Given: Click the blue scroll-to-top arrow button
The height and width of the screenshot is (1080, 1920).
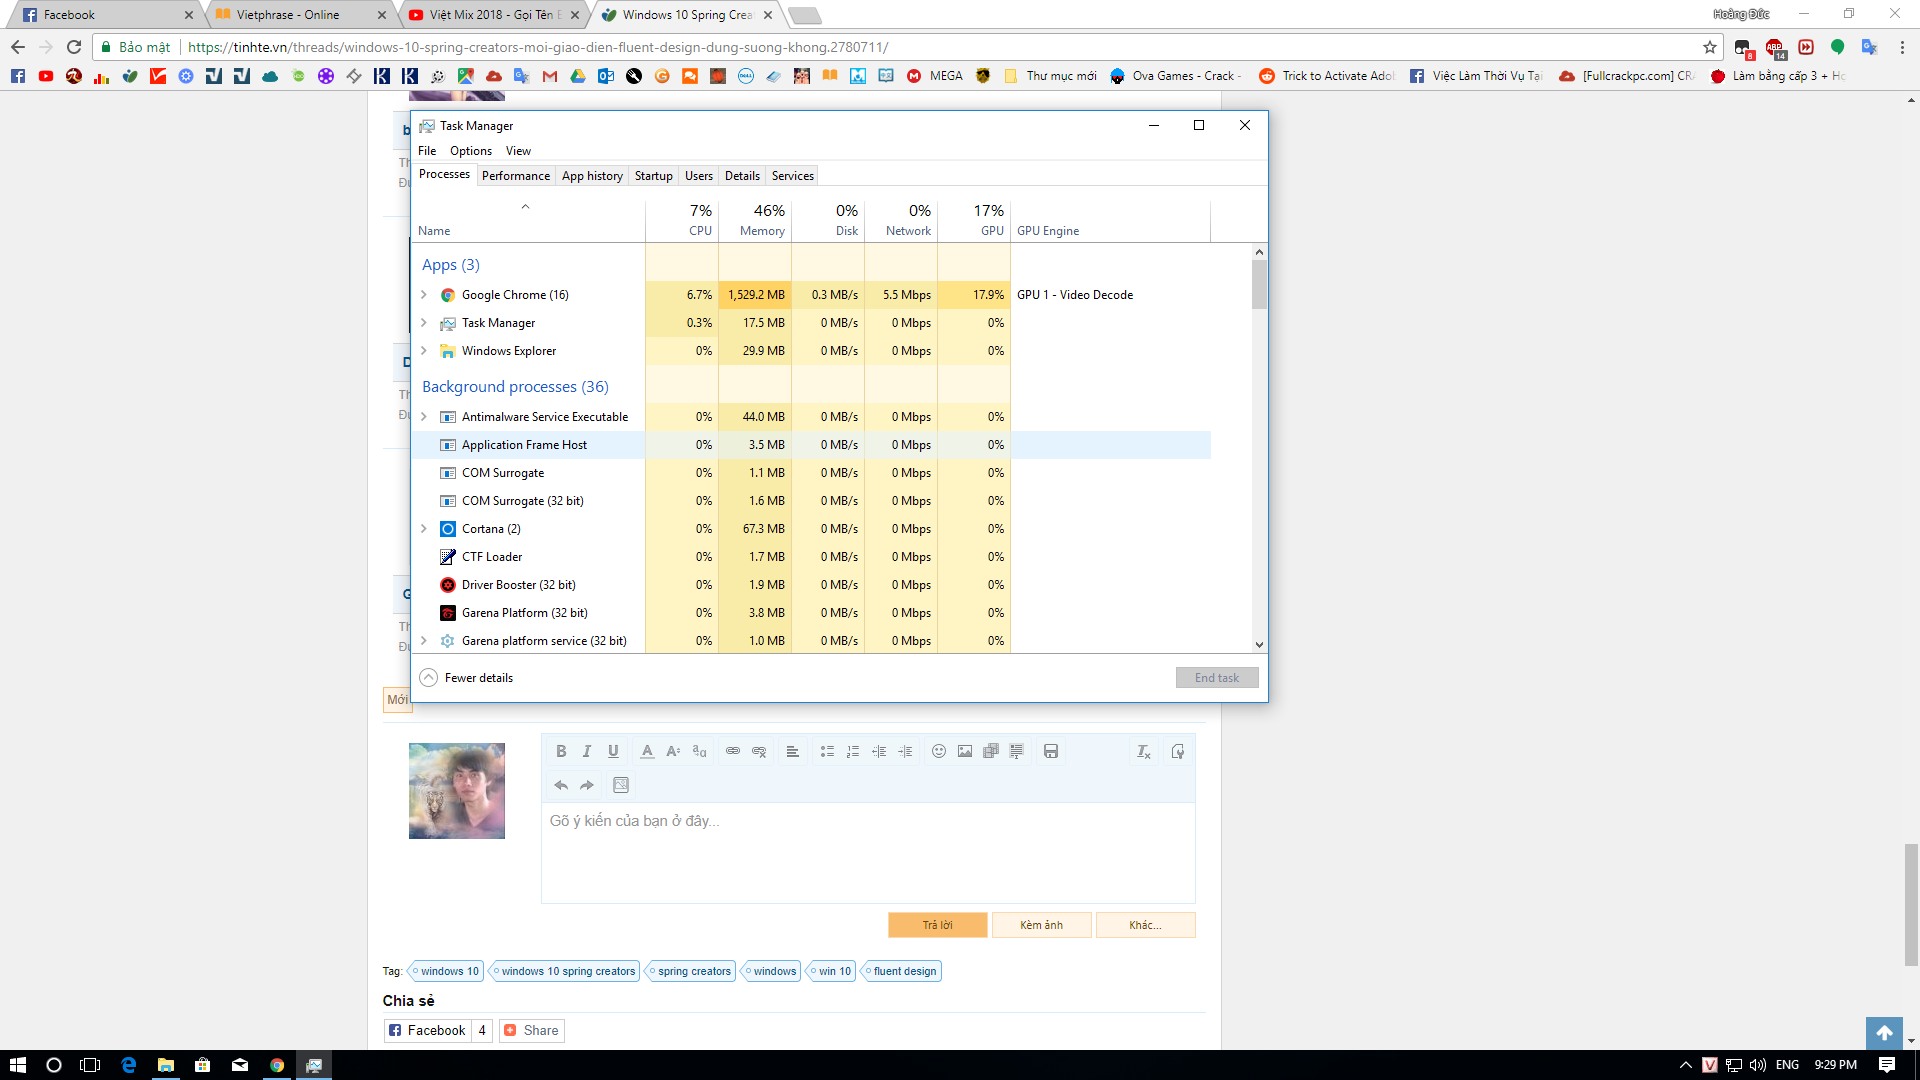Looking at the screenshot, I should 1884,1033.
